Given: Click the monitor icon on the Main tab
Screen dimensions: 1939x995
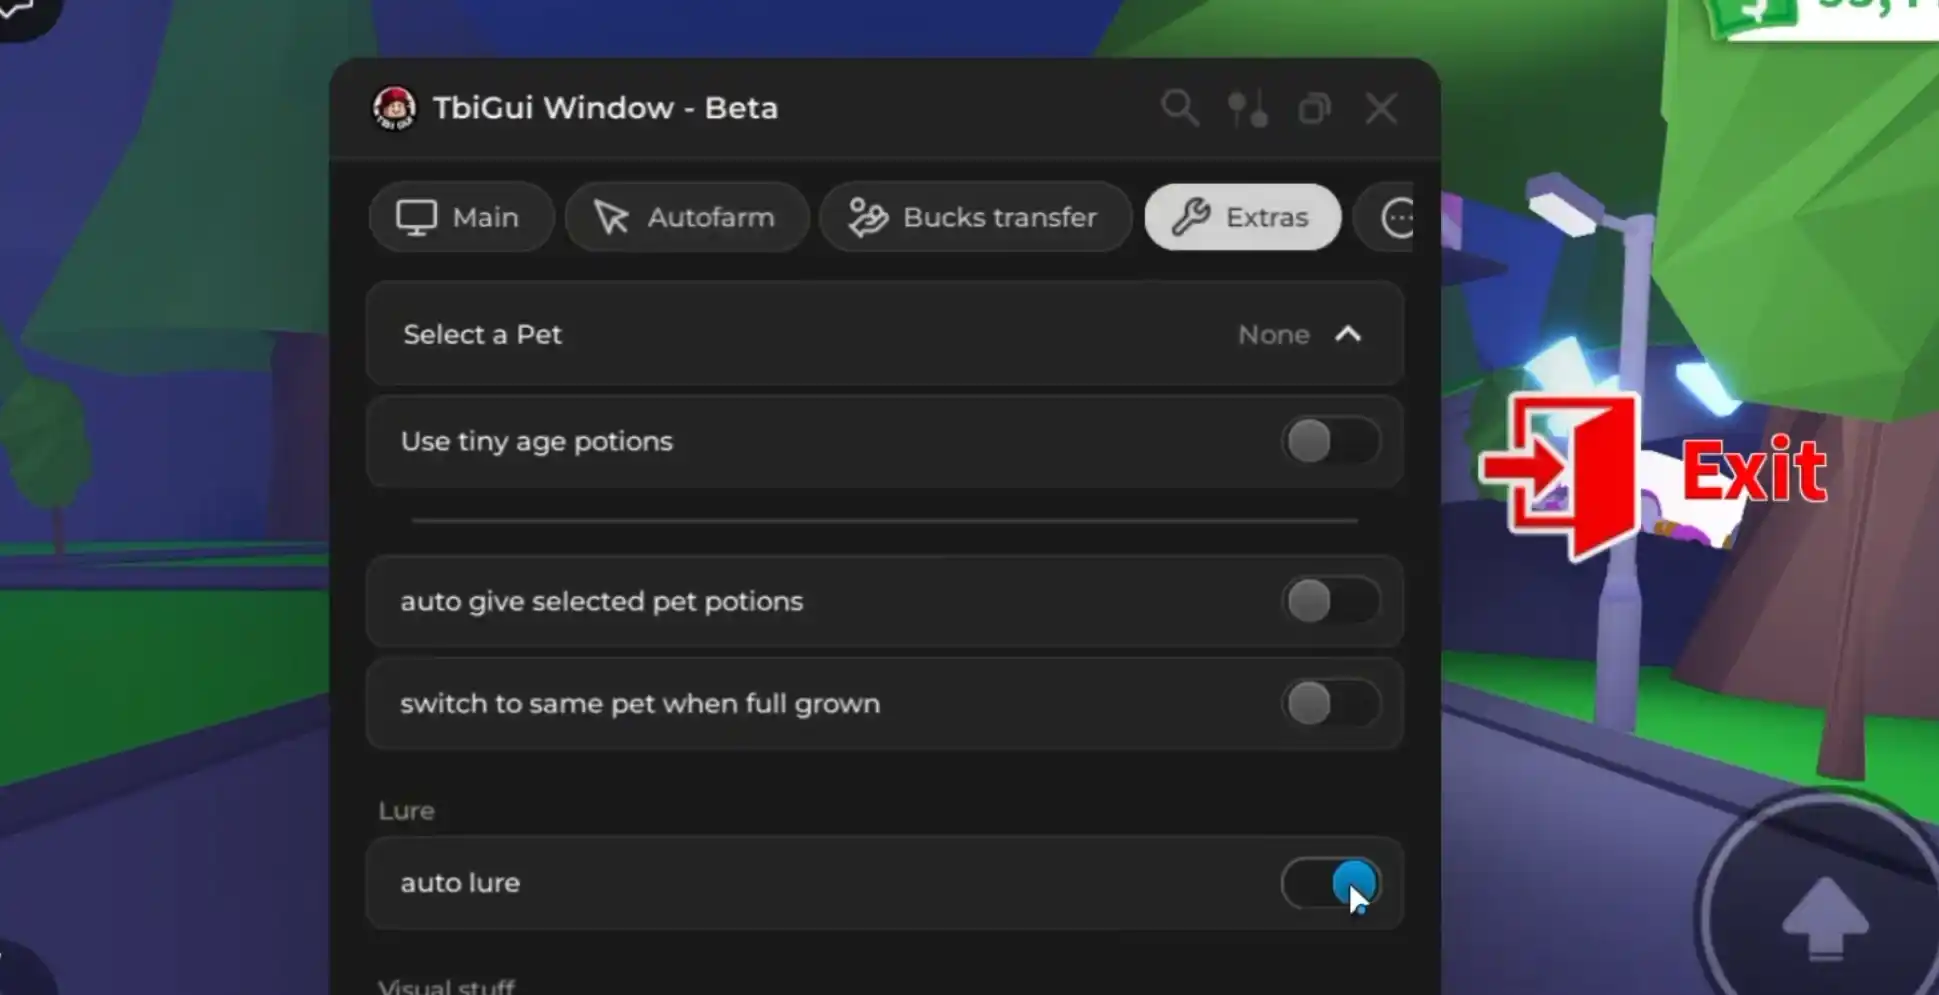Looking at the screenshot, I should pyautogui.click(x=416, y=217).
